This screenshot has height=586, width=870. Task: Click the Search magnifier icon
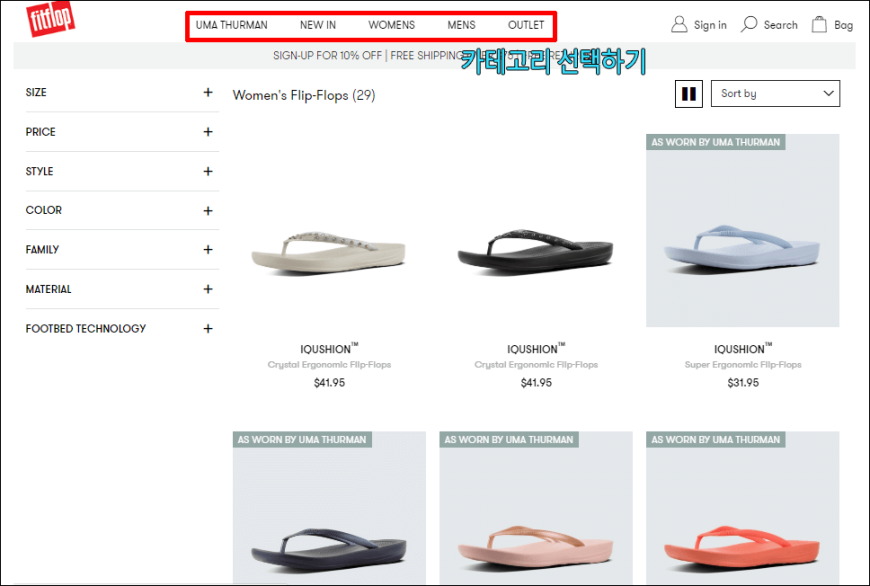click(x=749, y=24)
